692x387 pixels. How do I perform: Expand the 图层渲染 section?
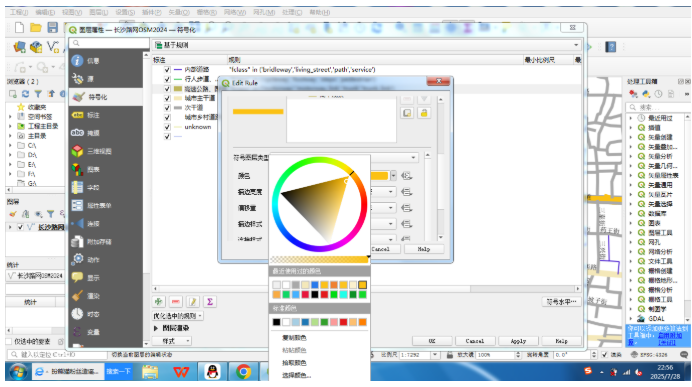156,328
